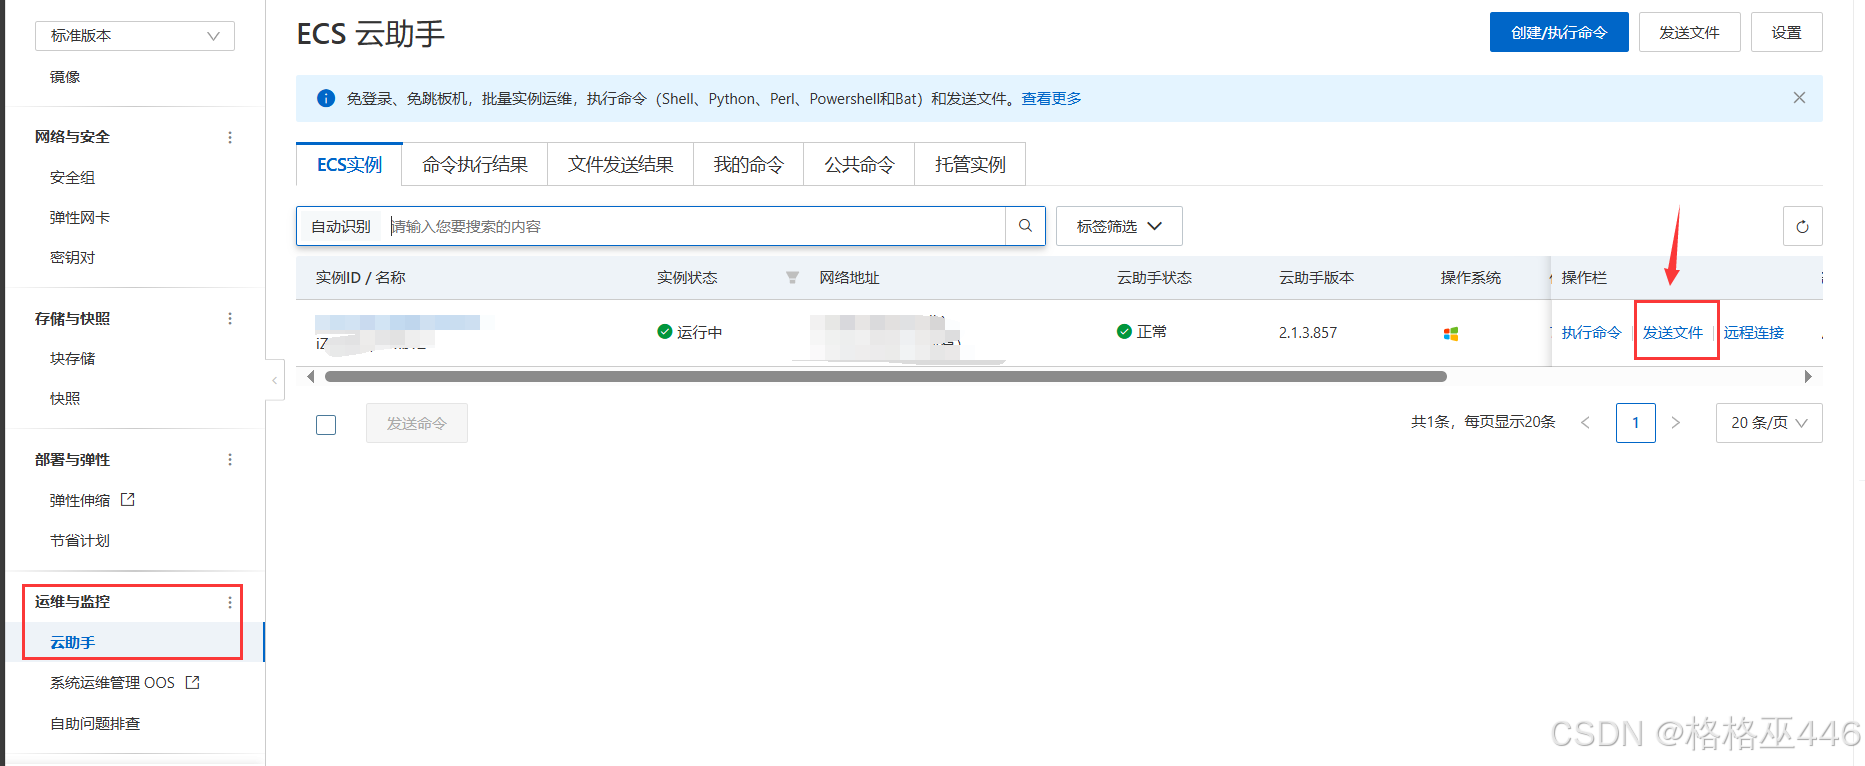Image resolution: width=1865 pixels, height=766 pixels.
Task: Open 自助问题排查 in the sidebar
Action: [x=95, y=723]
